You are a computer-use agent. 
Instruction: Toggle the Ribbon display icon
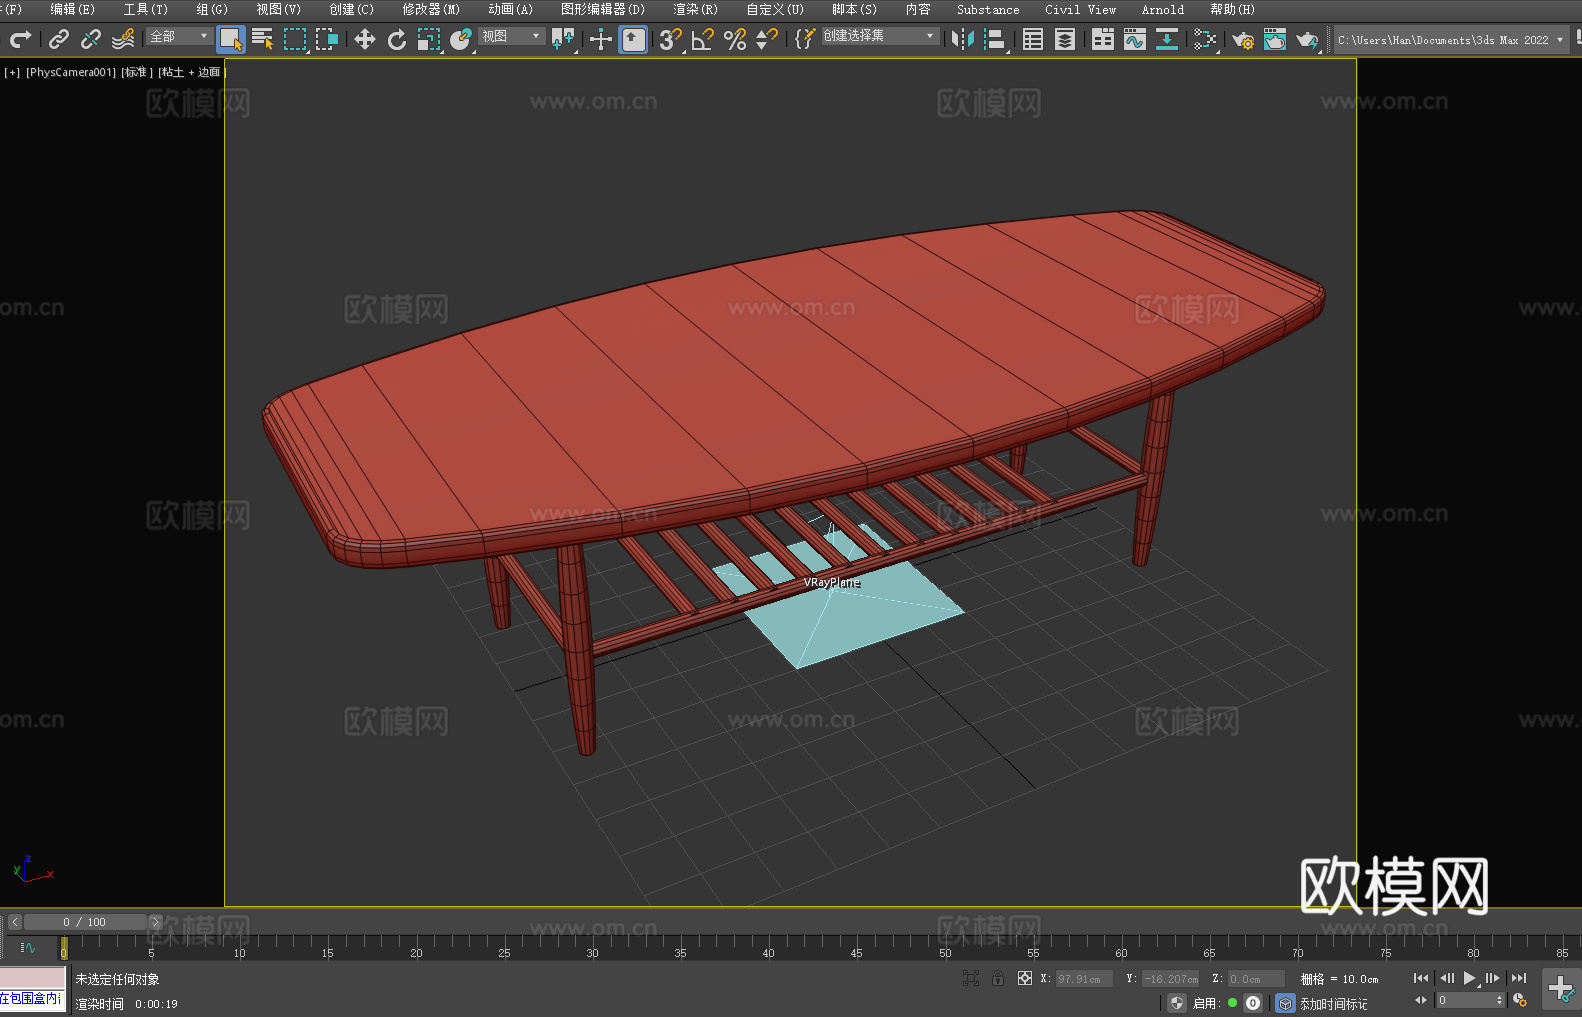1103,39
